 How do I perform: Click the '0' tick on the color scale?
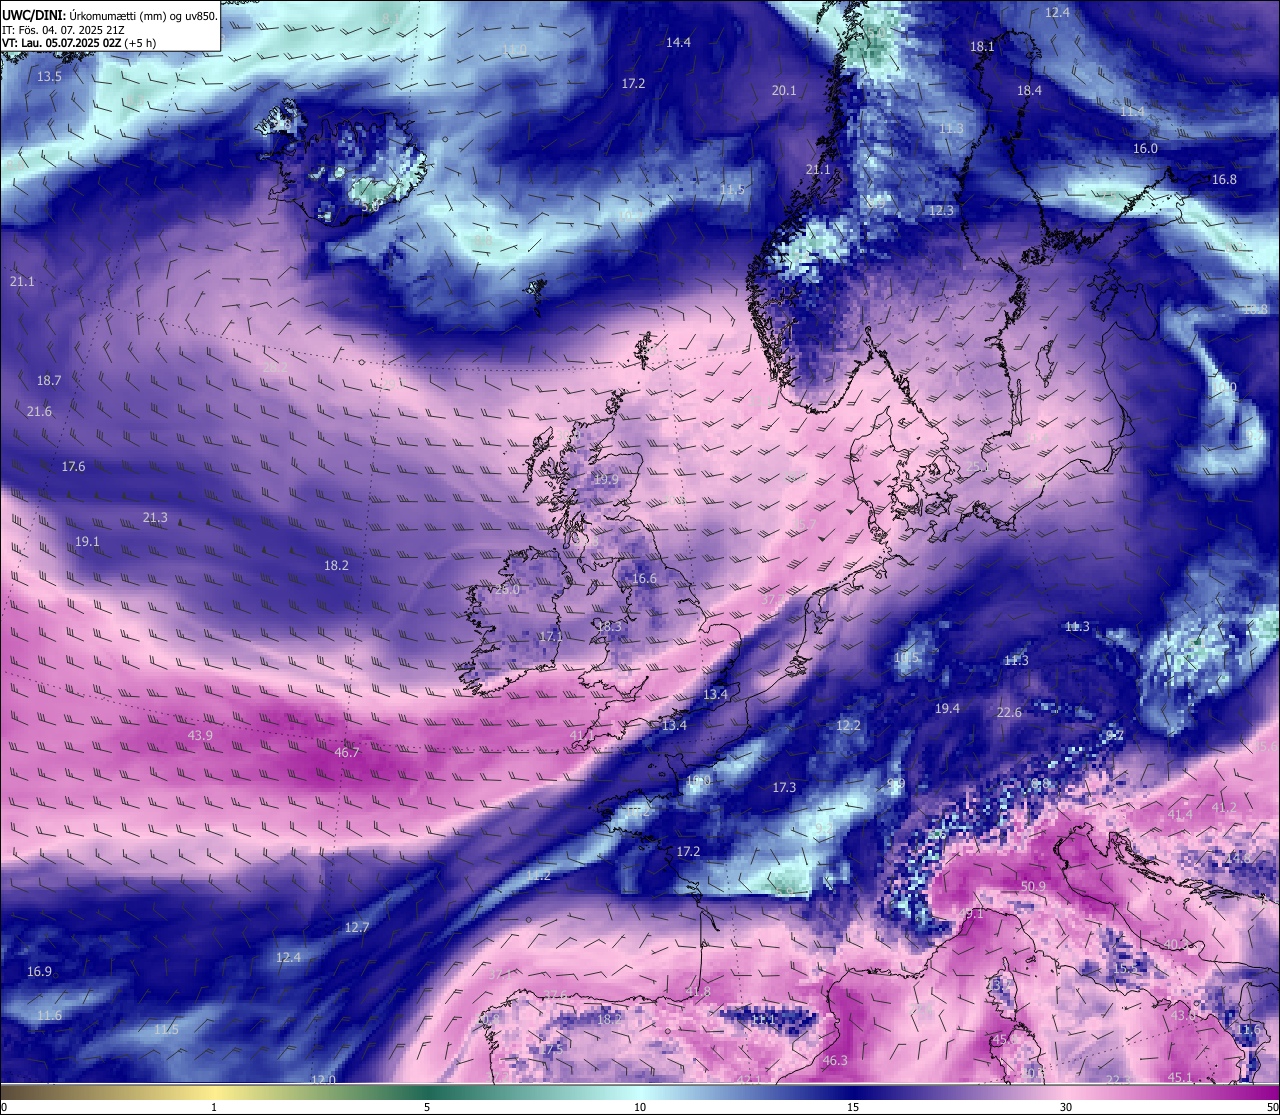(4, 1107)
